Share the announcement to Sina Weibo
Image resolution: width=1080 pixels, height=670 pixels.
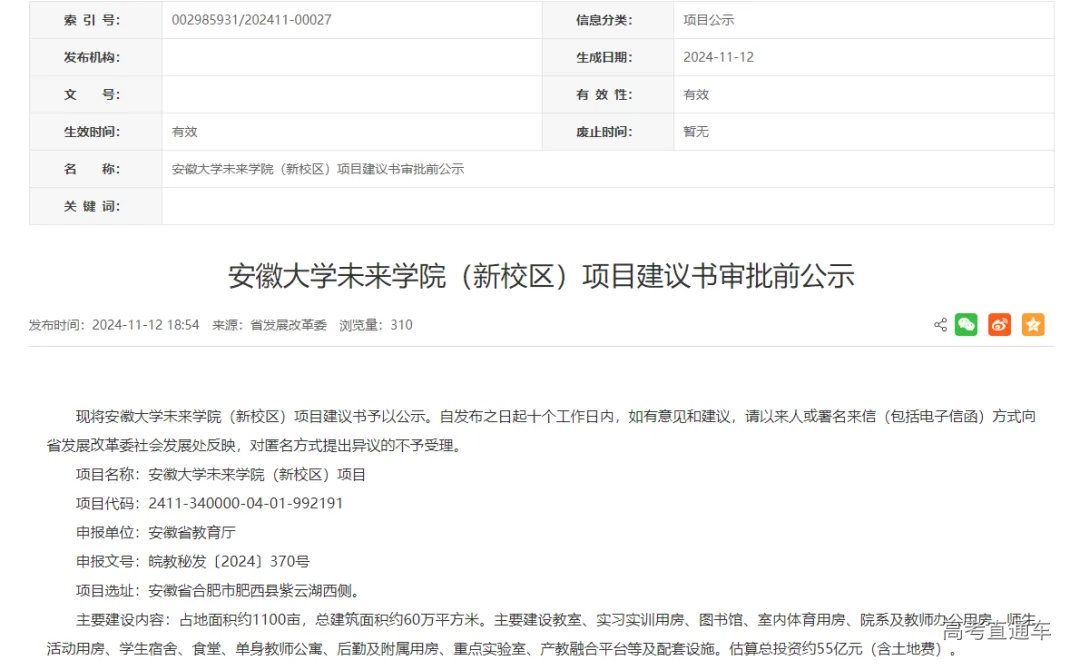[998, 324]
